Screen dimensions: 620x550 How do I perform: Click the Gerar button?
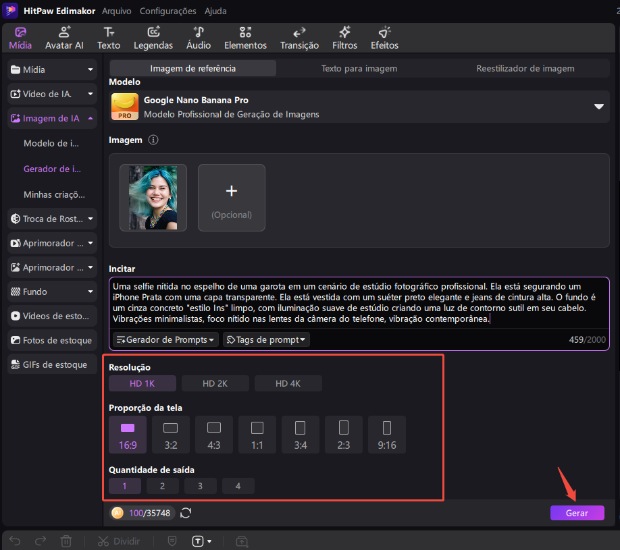pos(577,512)
